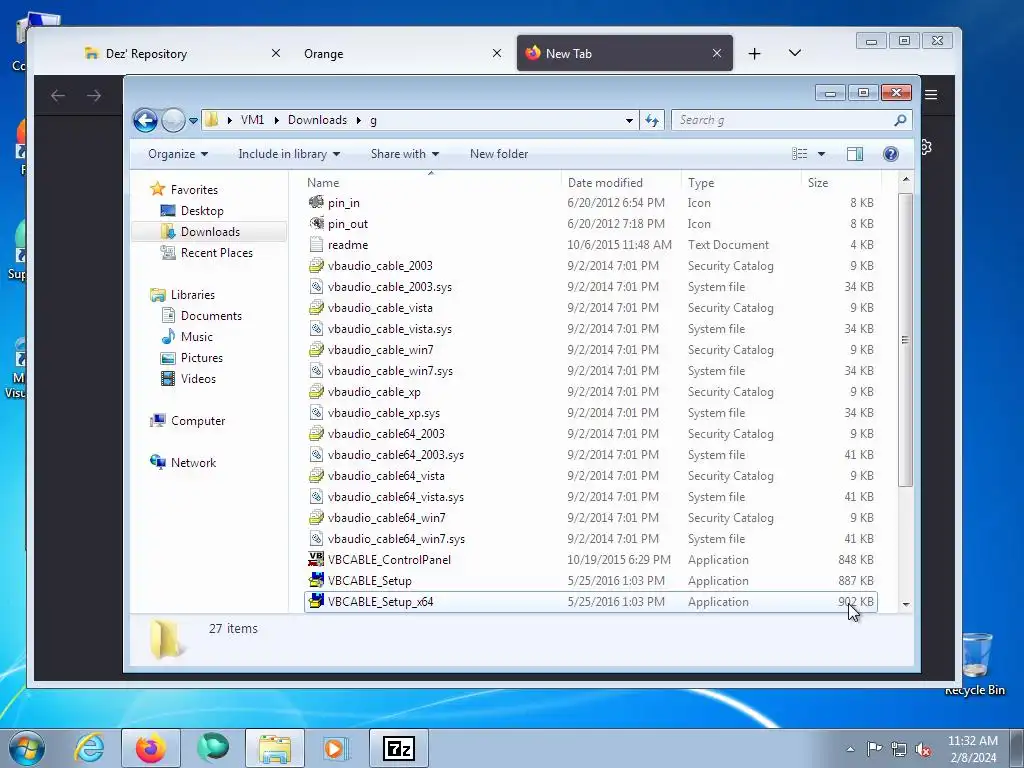Open Firefox from the taskbar

pyautogui.click(x=151, y=748)
